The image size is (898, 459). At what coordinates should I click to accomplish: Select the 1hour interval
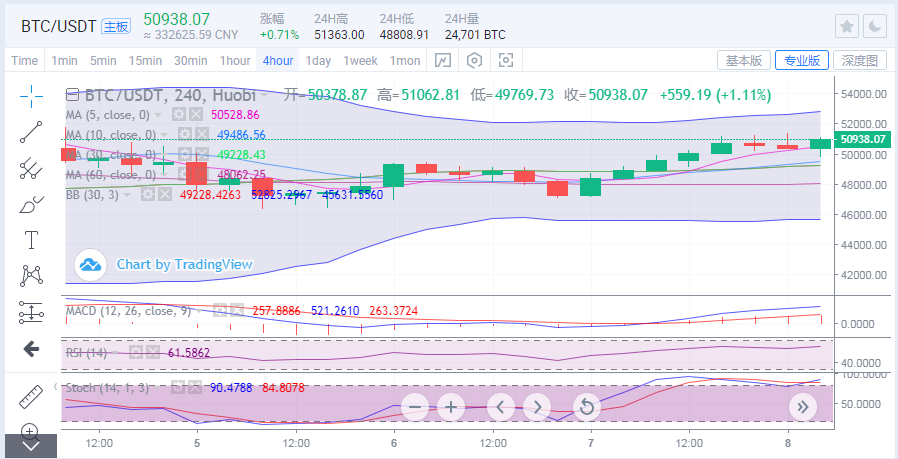tap(235, 61)
